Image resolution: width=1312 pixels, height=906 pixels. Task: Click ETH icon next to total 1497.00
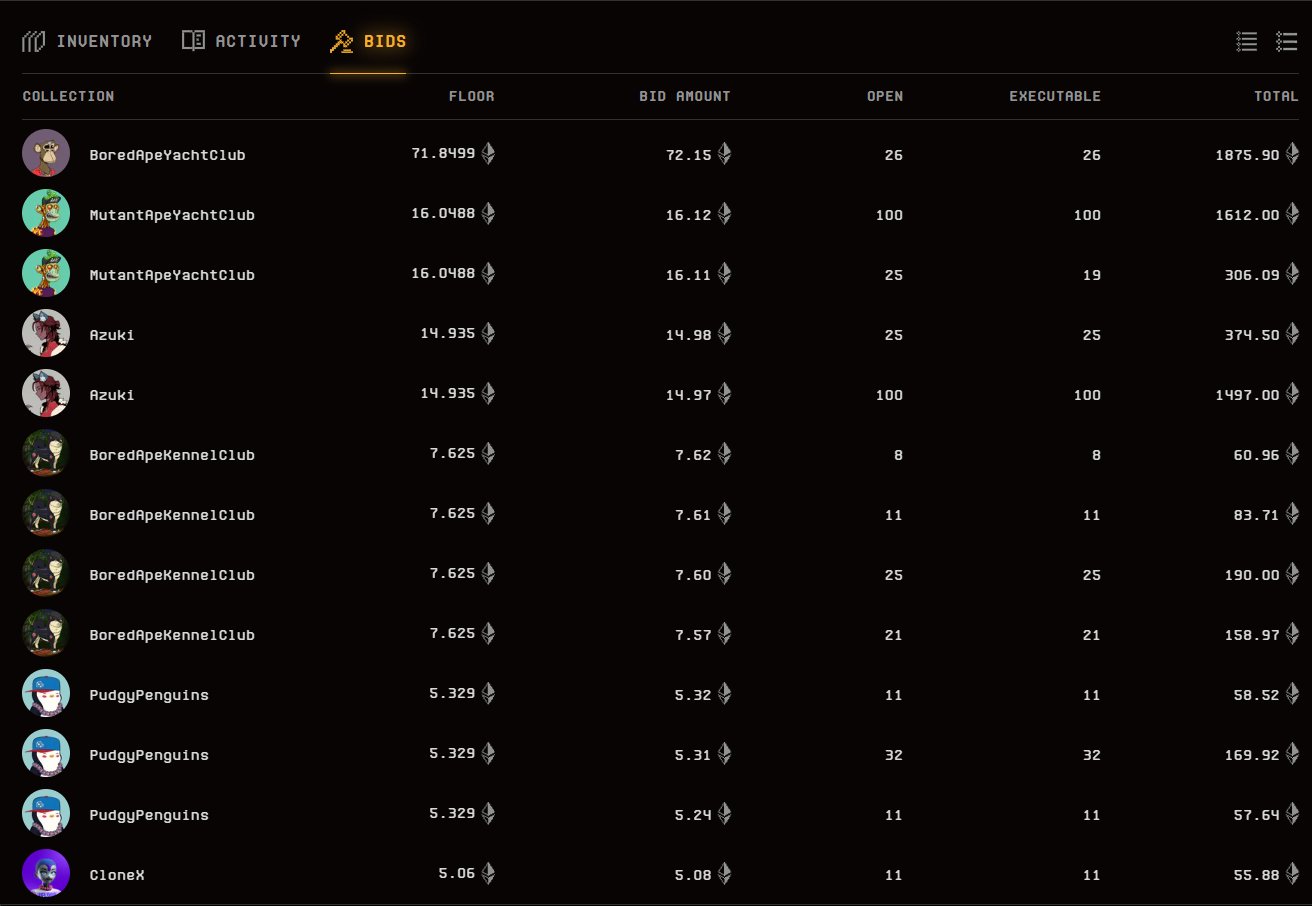coord(1292,394)
